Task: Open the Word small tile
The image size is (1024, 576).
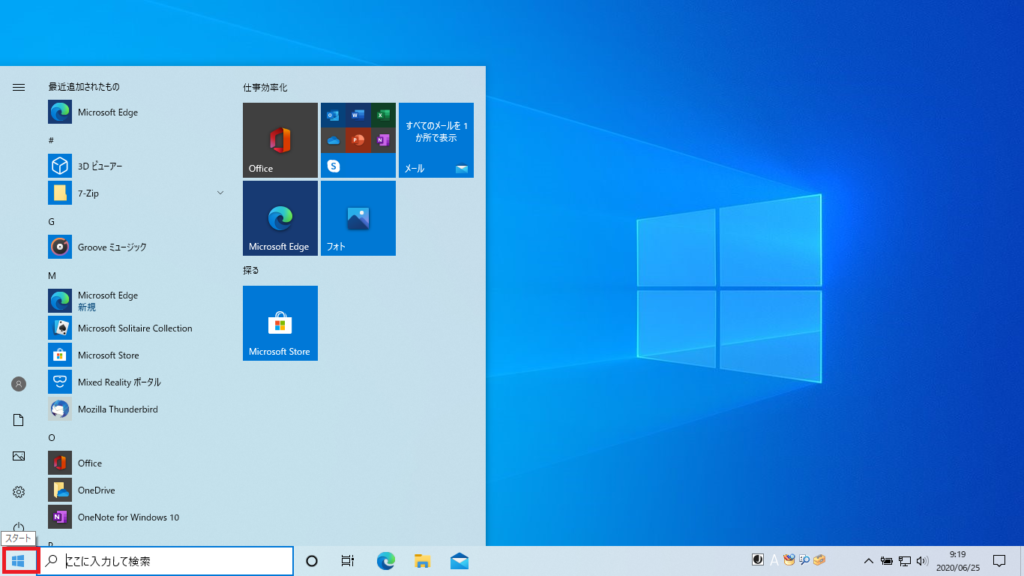Action: coord(358,116)
